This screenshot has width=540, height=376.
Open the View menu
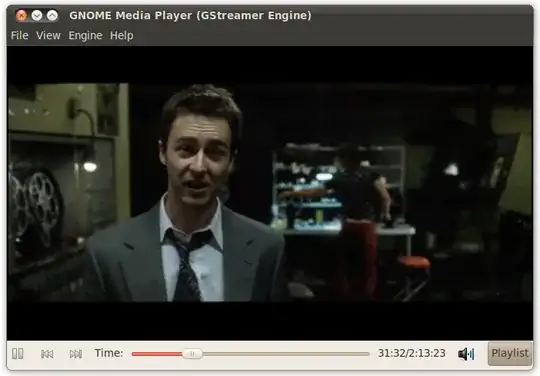pyautogui.click(x=49, y=35)
